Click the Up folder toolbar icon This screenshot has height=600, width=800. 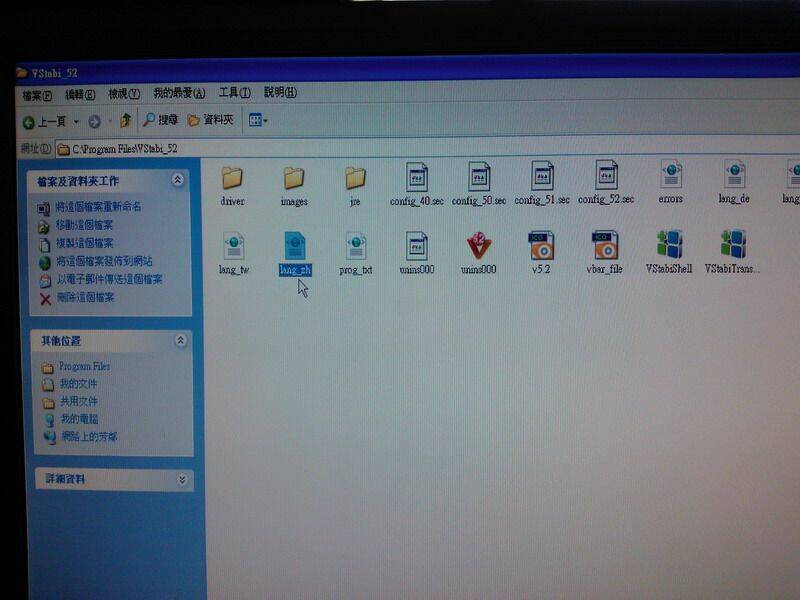(125, 121)
